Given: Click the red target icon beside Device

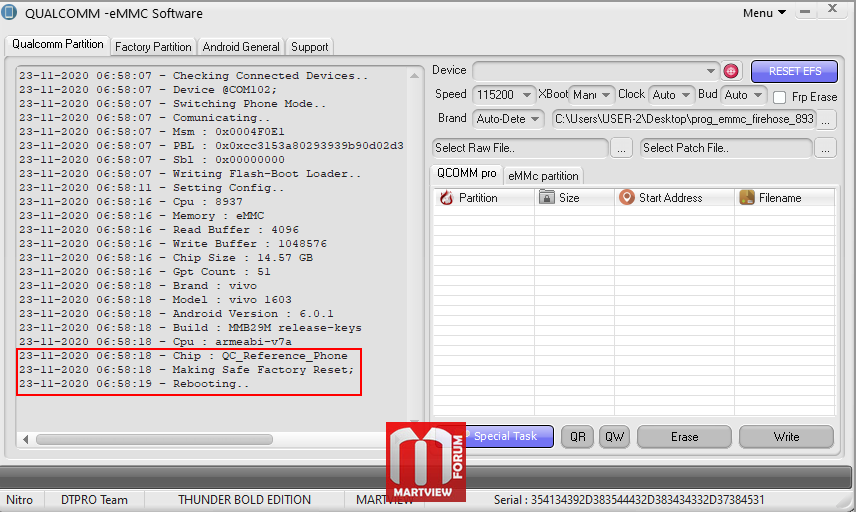Looking at the screenshot, I should (x=730, y=70).
